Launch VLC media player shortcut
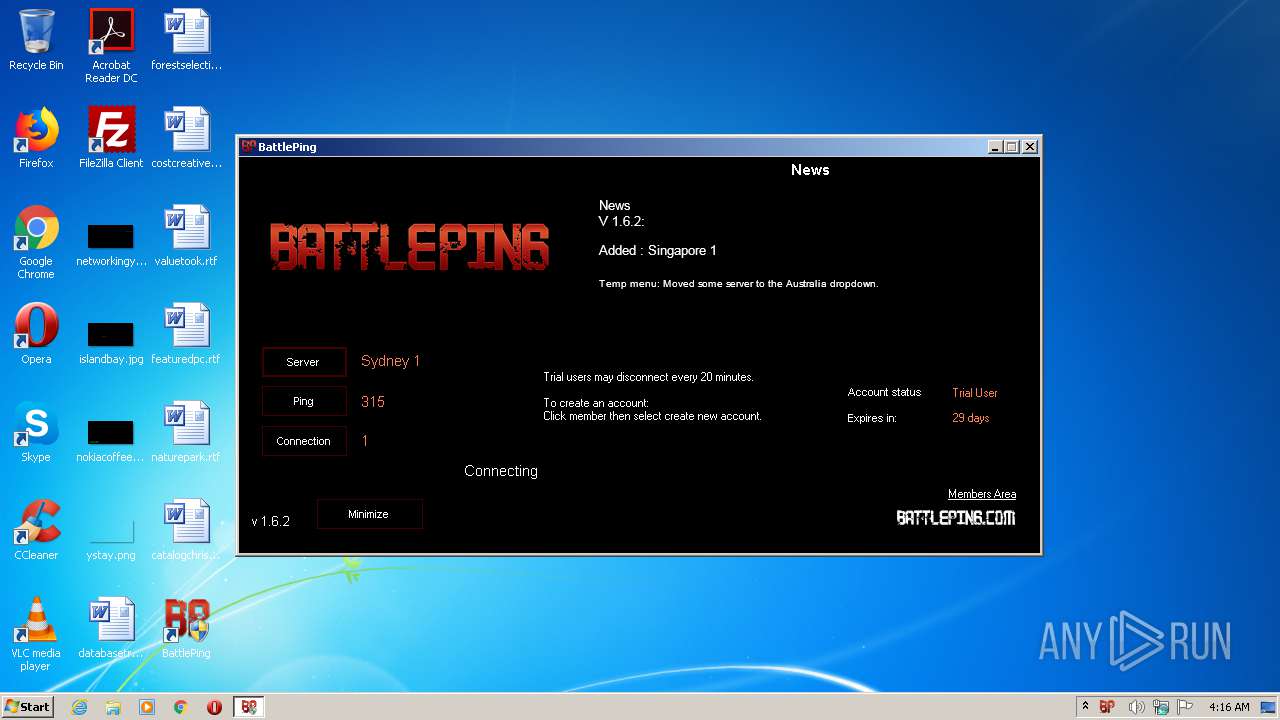 click(x=36, y=634)
